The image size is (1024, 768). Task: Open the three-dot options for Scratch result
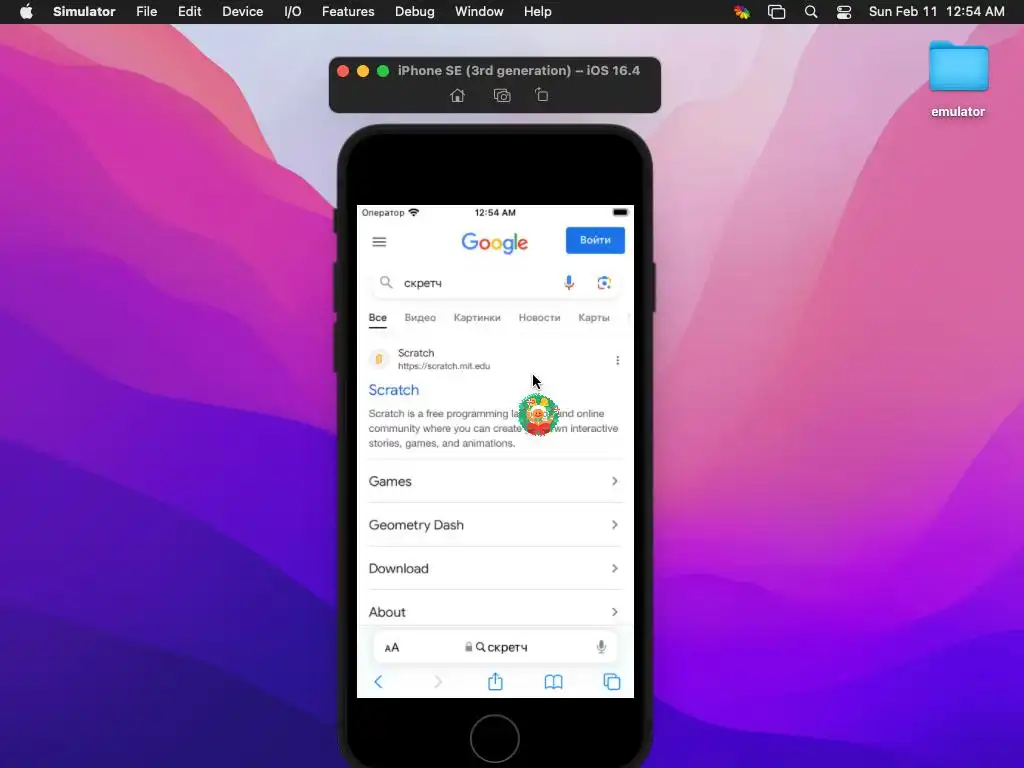617,360
